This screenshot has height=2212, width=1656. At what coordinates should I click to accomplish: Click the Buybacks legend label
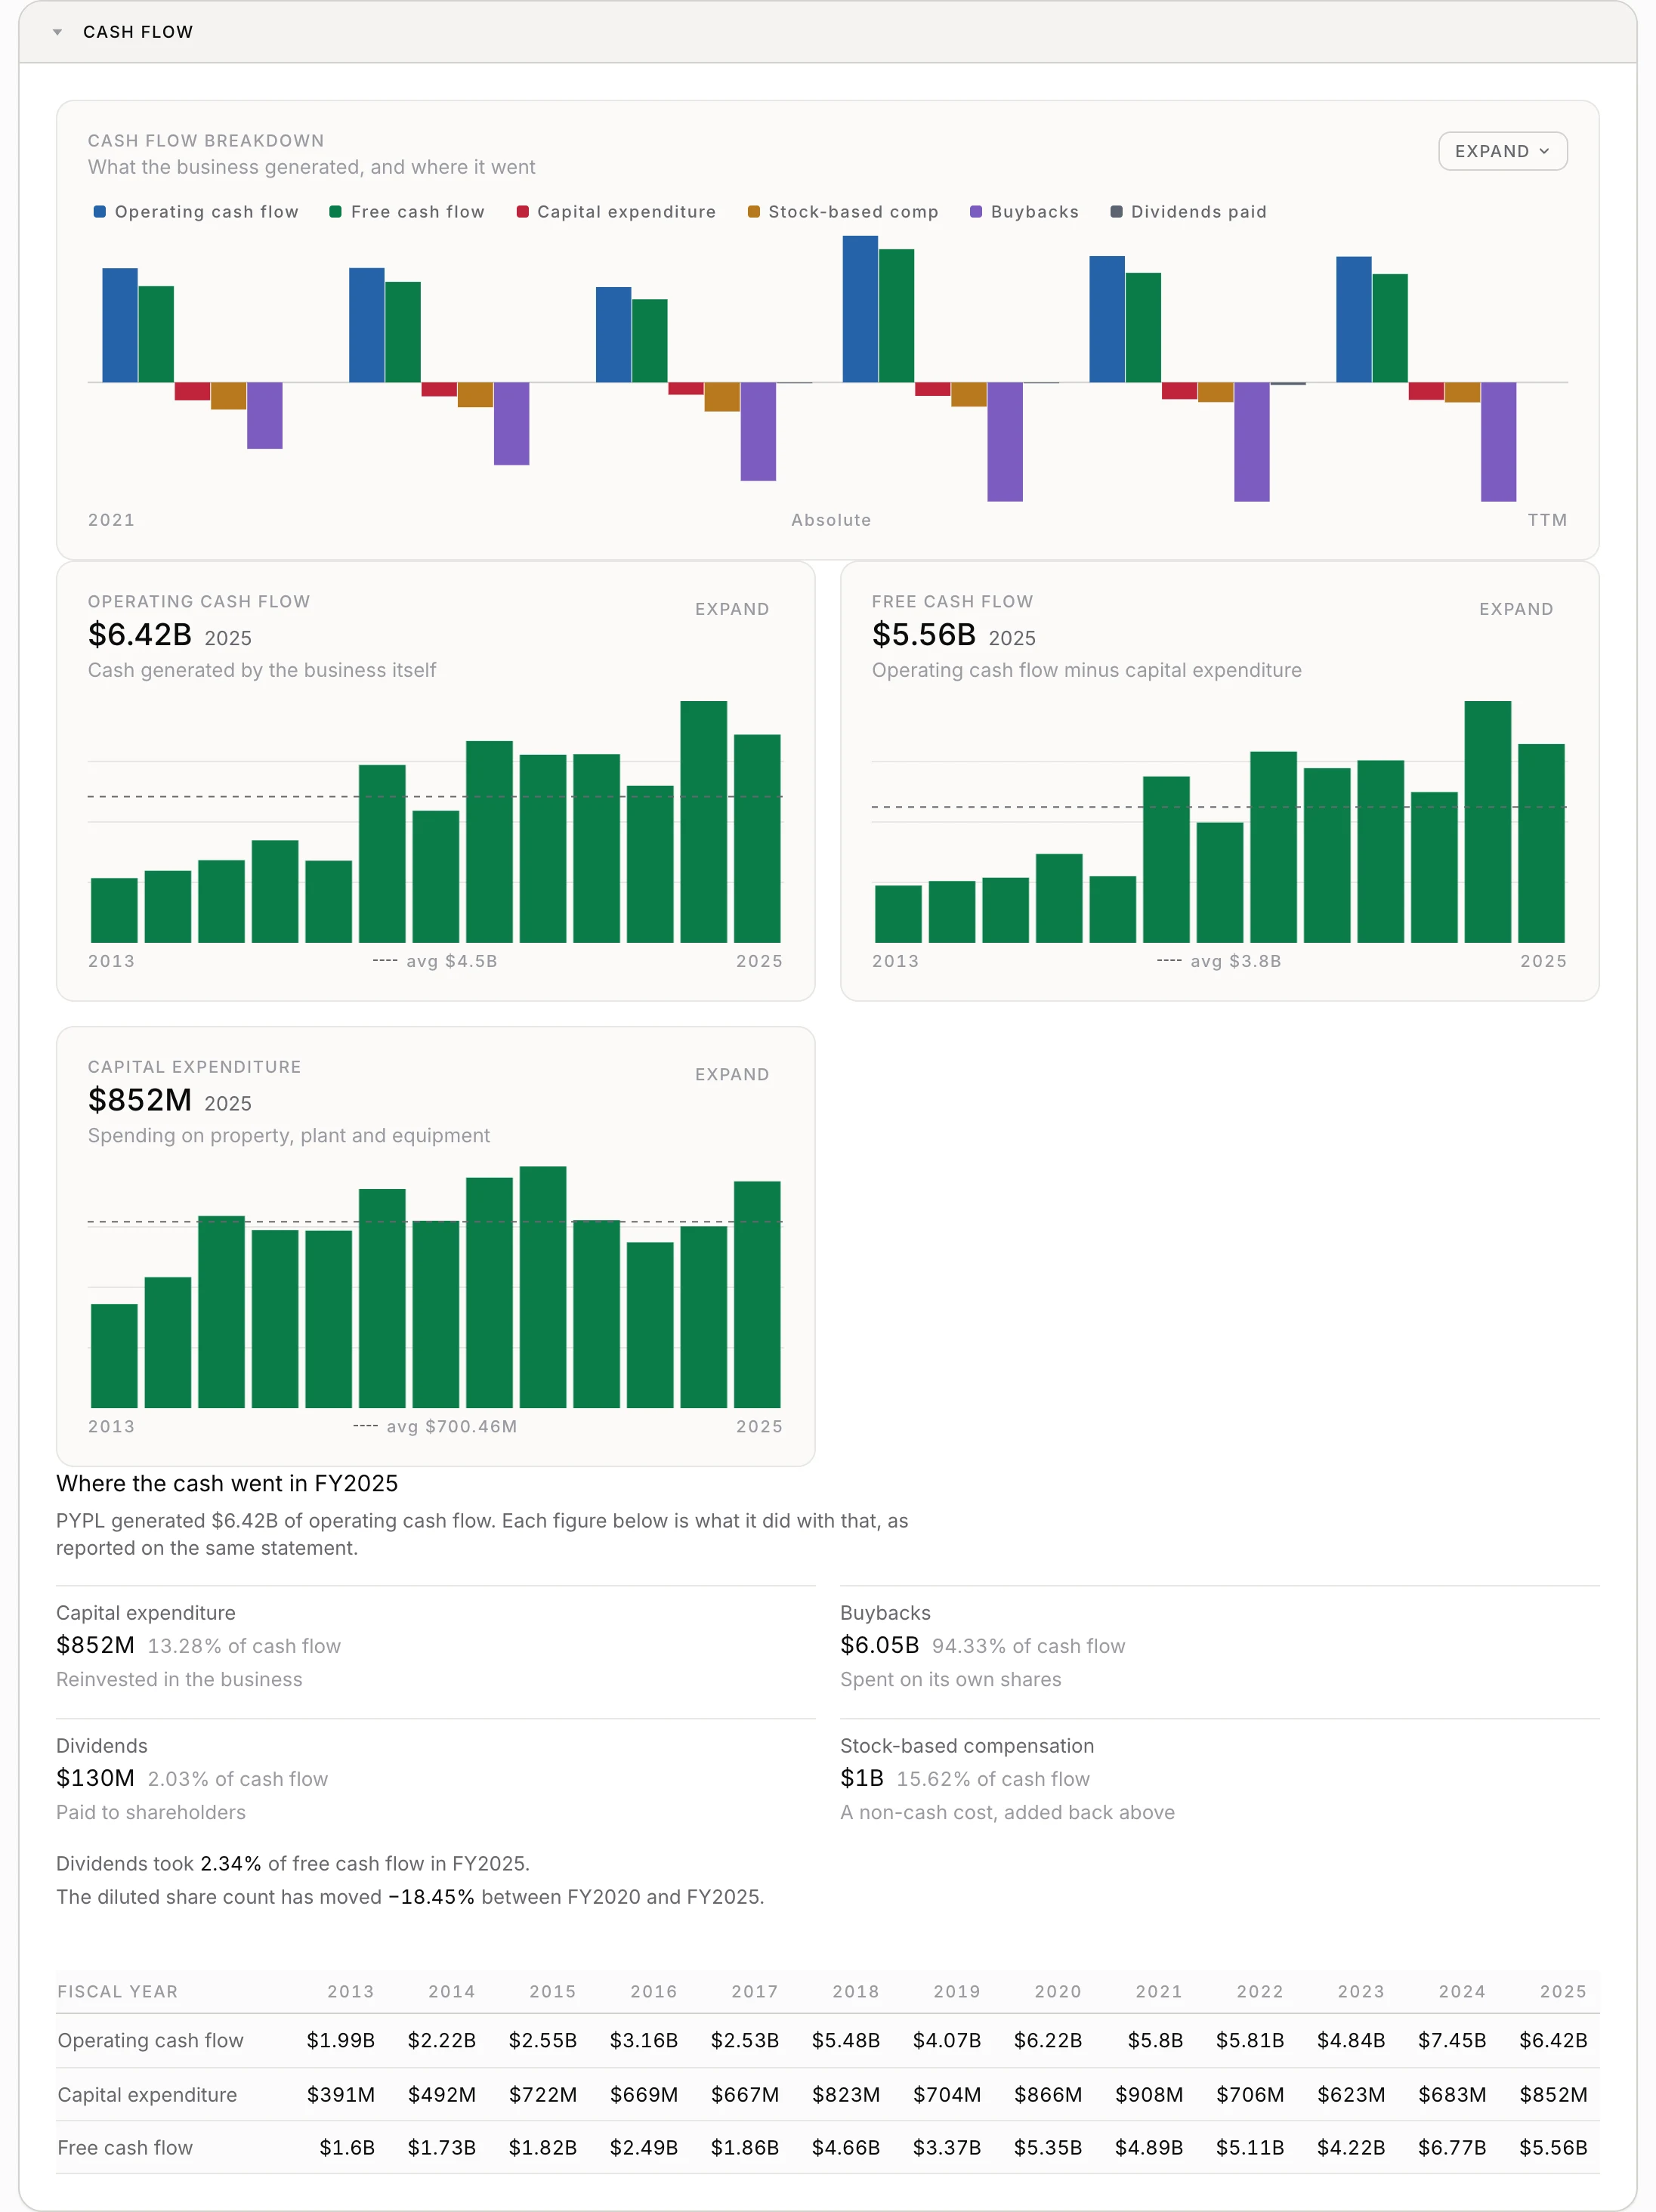tap(1035, 212)
